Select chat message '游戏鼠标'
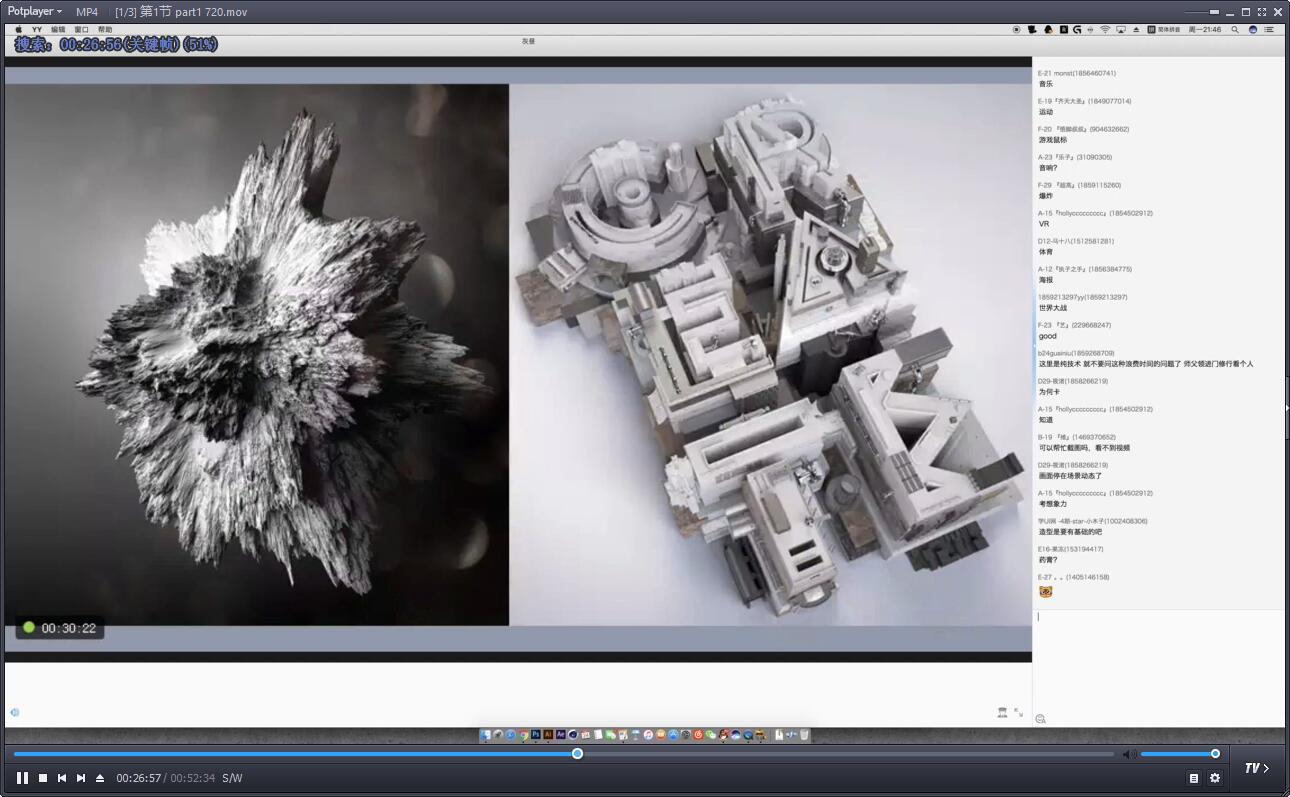Screen dimensions: 1290x797 click(x=1053, y=140)
